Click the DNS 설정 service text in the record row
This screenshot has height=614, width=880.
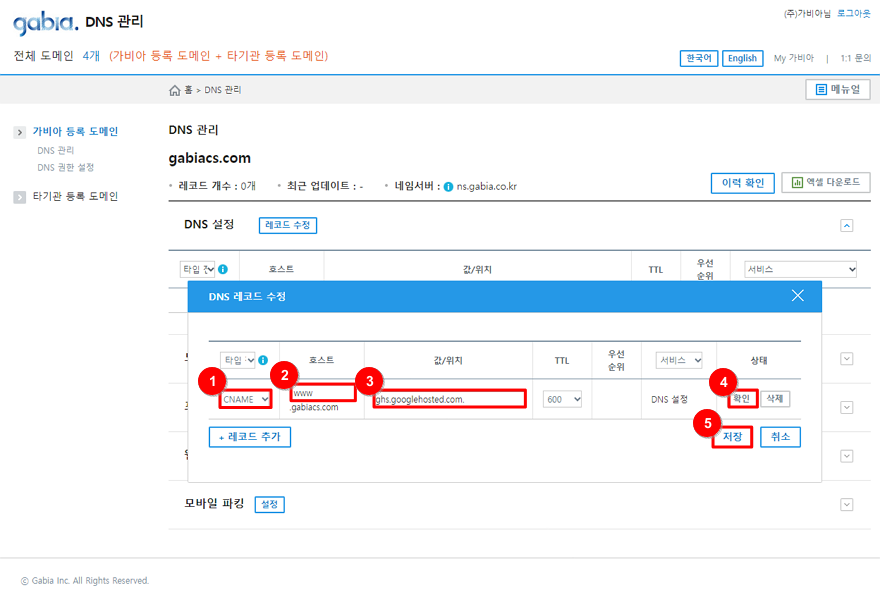[x=670, y=400]
